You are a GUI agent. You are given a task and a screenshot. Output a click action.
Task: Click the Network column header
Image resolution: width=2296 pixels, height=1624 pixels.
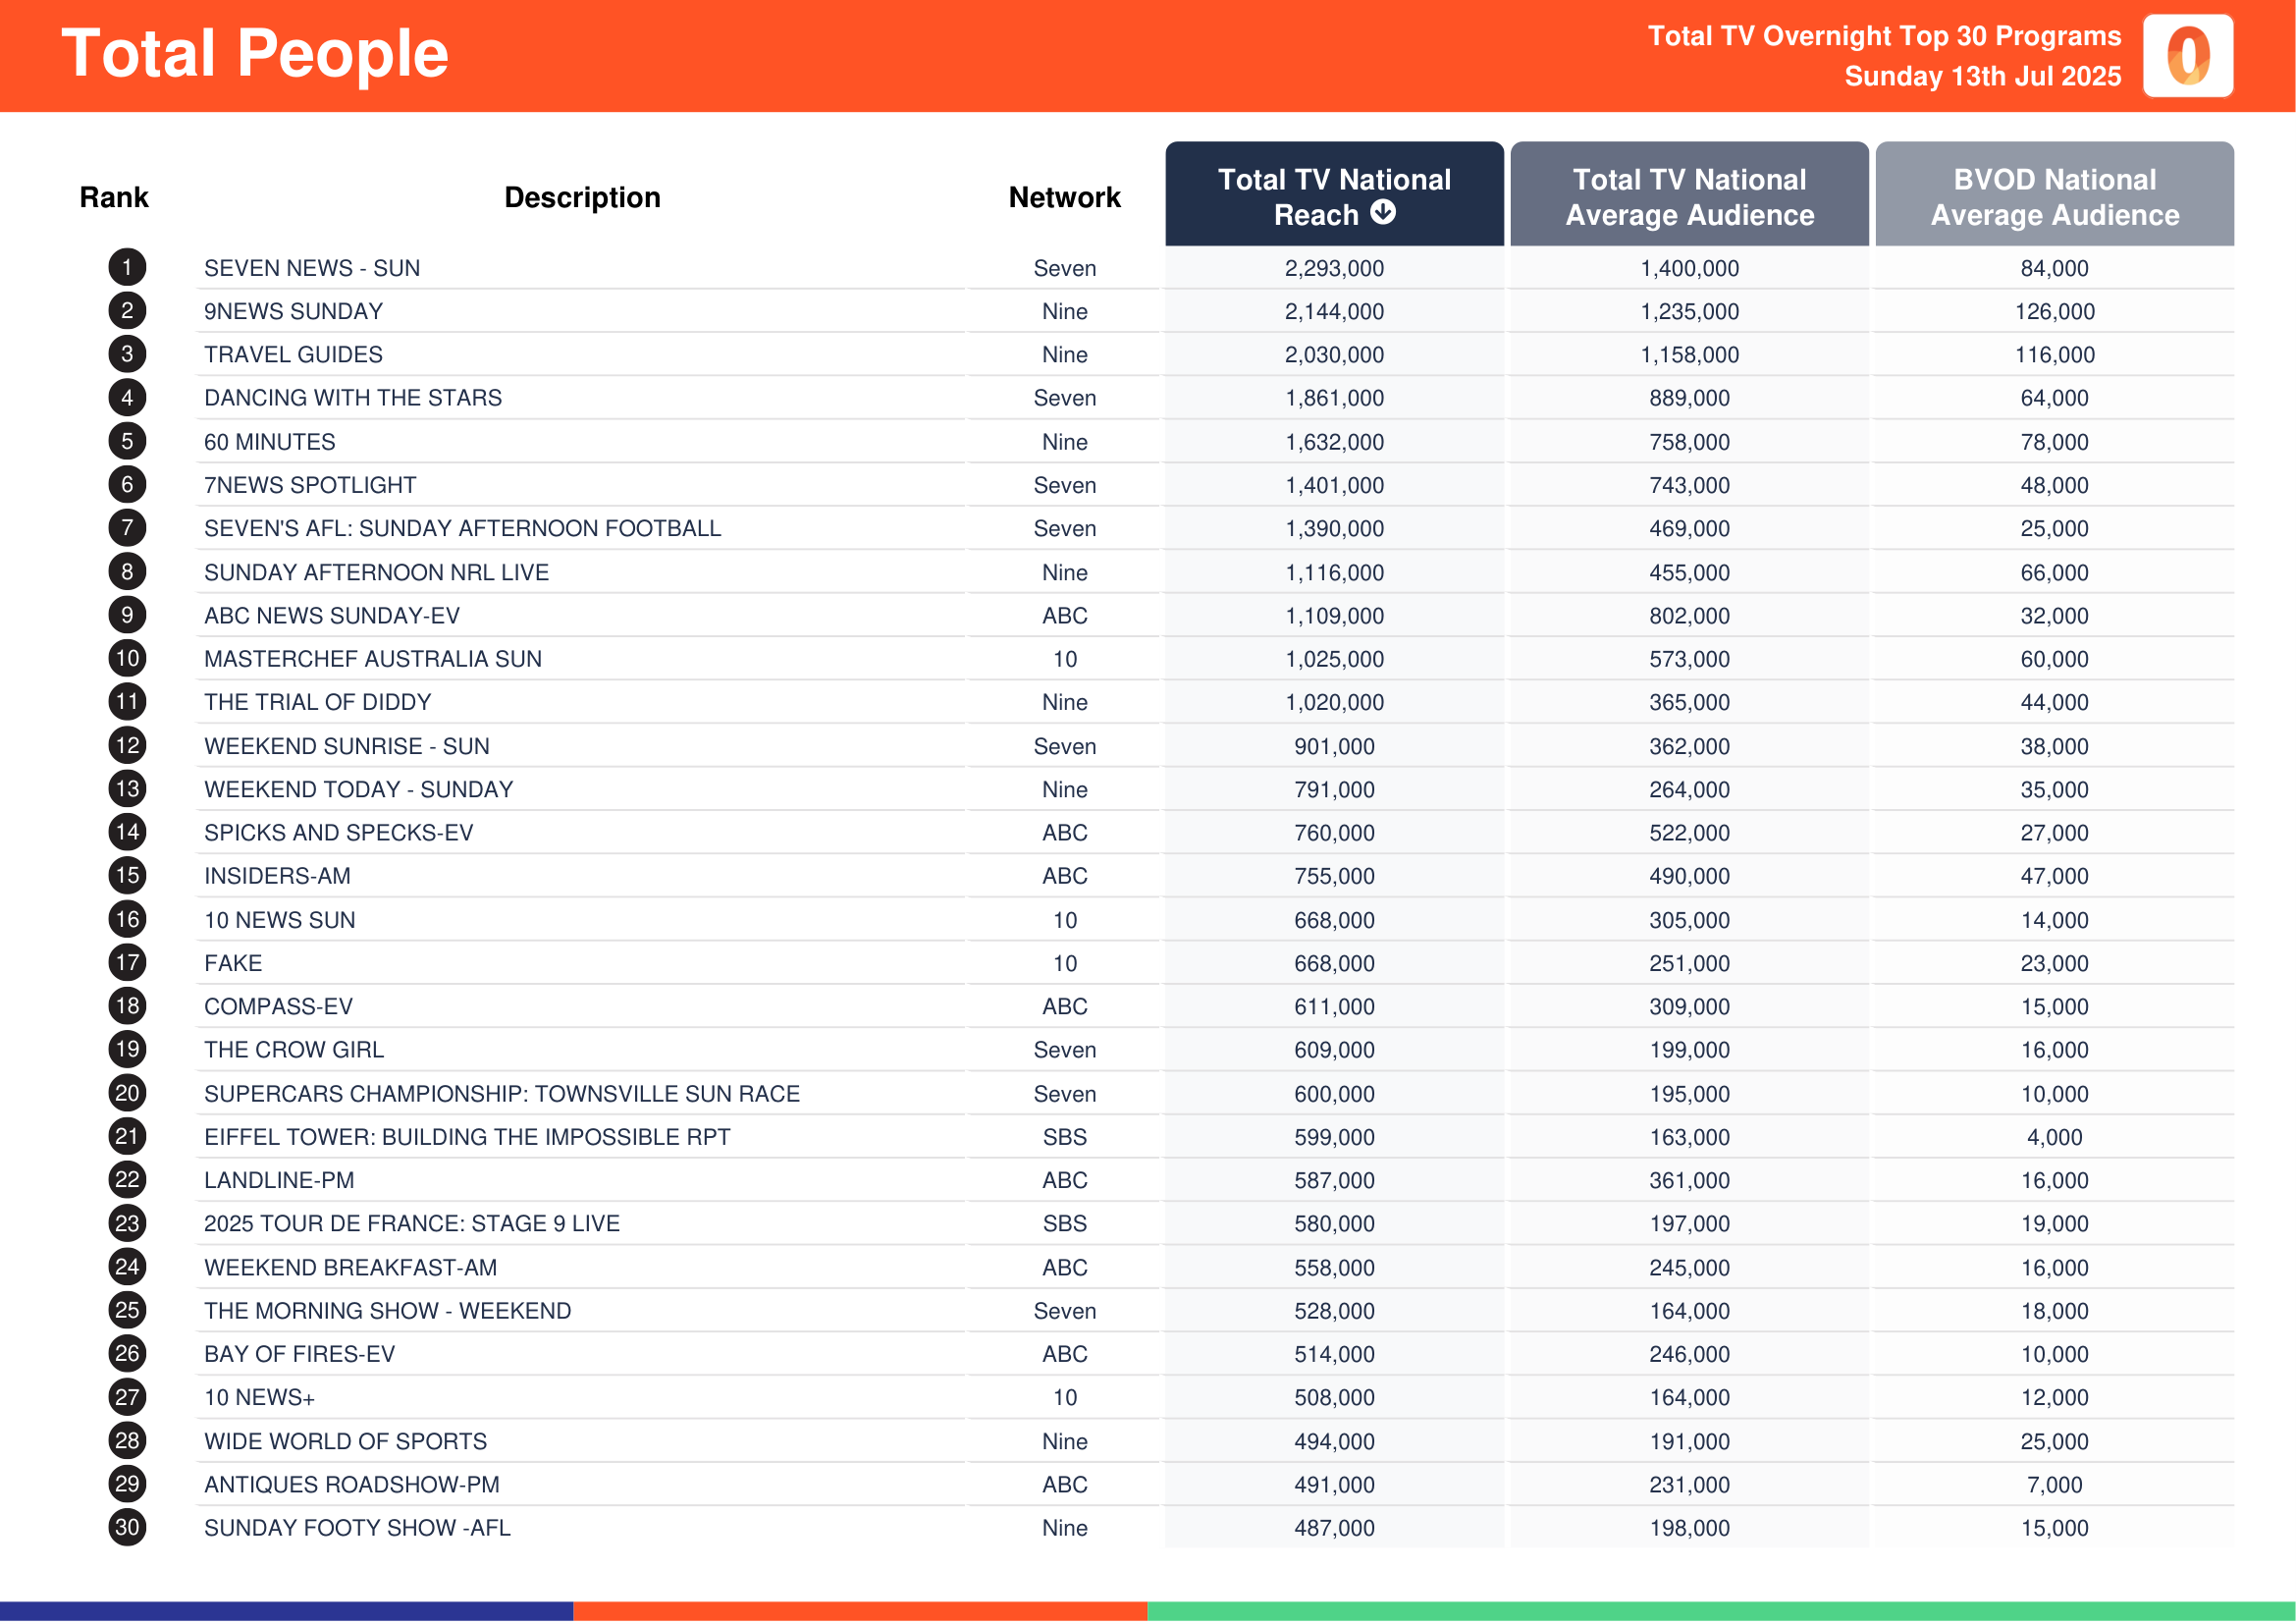pos(1064,197)
